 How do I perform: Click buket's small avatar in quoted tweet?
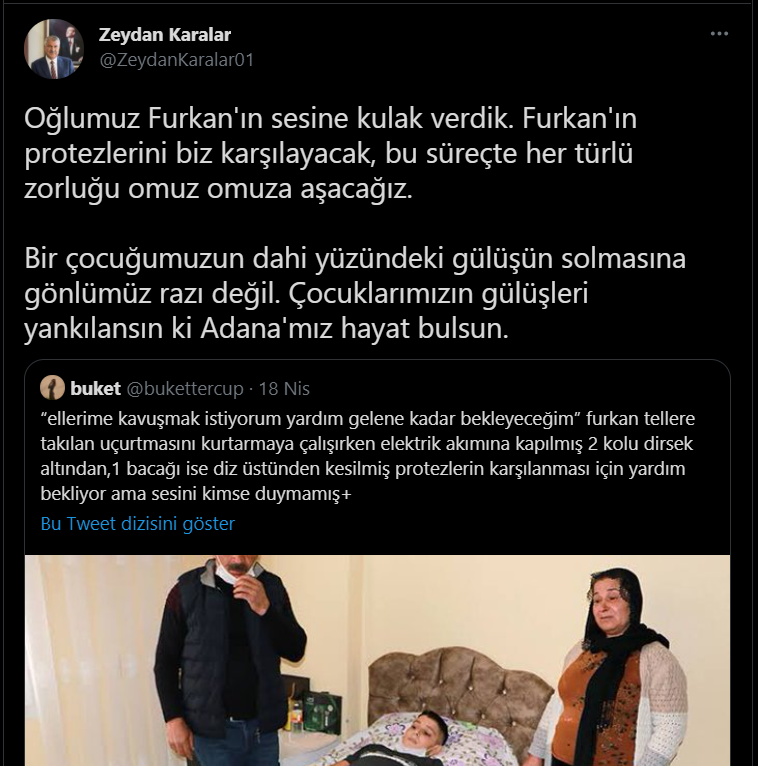tap(52, 388)
